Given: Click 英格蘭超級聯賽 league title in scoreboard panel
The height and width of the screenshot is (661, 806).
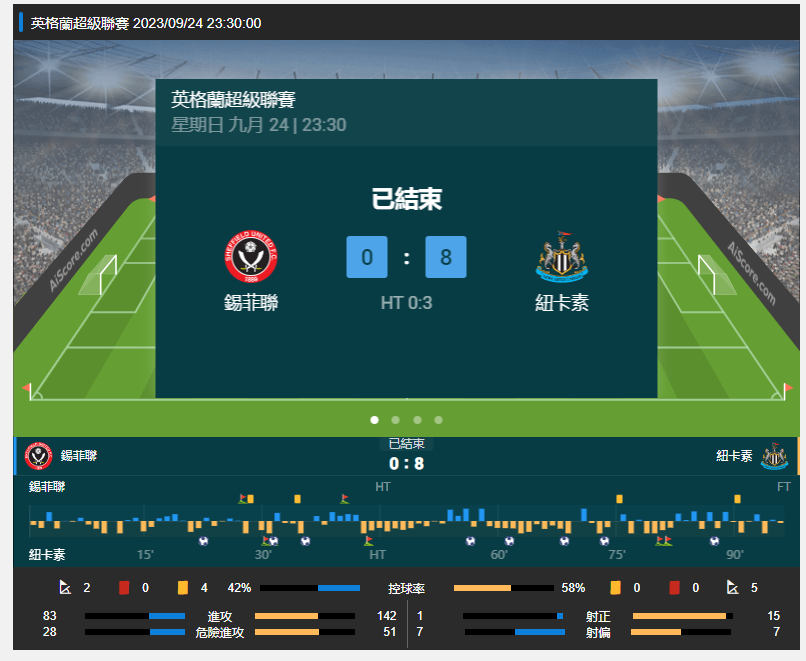Looking at the screenshot, I should (233, 99).
